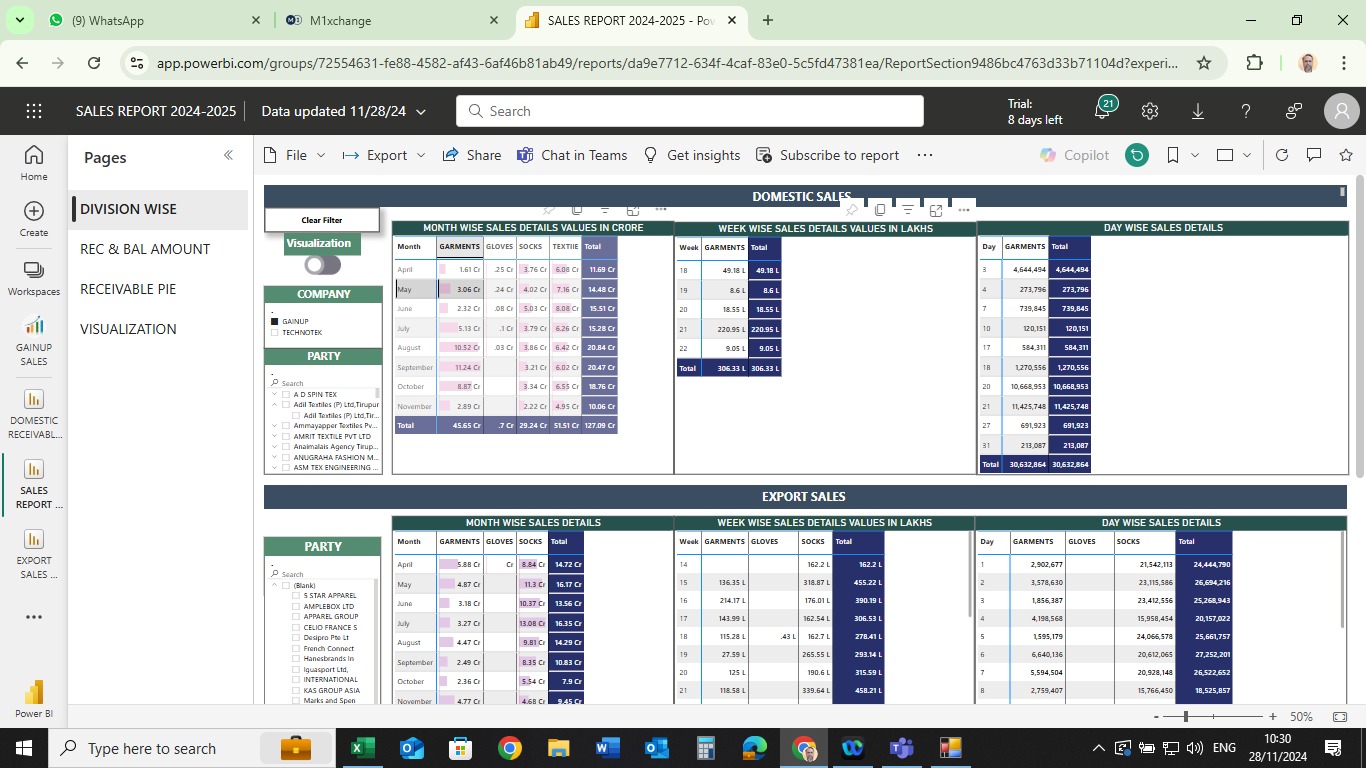Screen dimensions: 1366x768
Task: Check the A D SPIN TEX party checkbox
Action: tap(286, 394)
